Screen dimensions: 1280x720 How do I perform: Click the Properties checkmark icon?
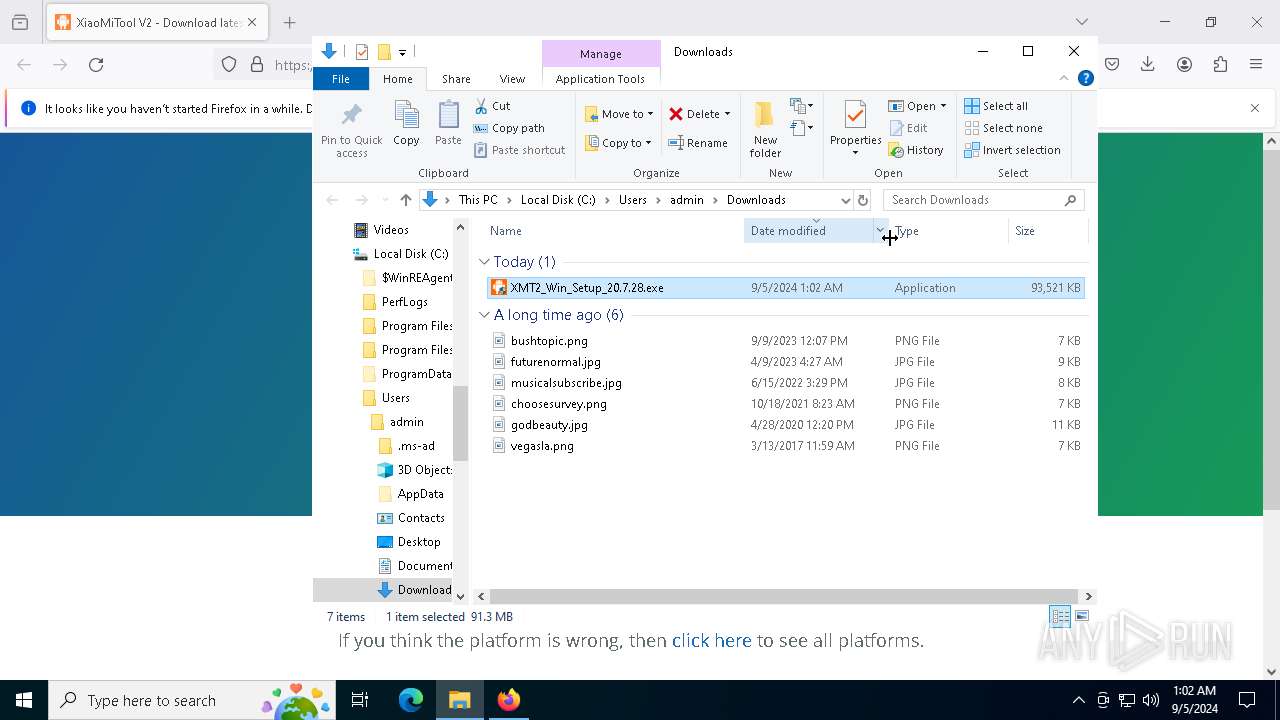pos(855,114)
